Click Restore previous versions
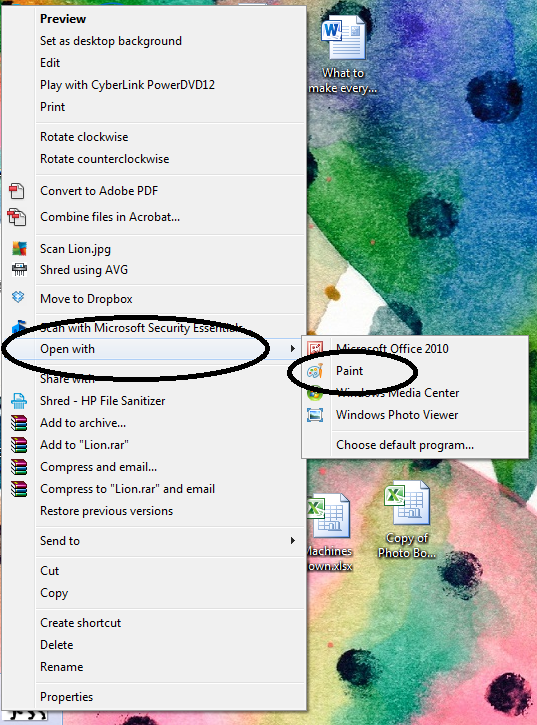Viewport: 537px width, 725px height. (106, 511)
